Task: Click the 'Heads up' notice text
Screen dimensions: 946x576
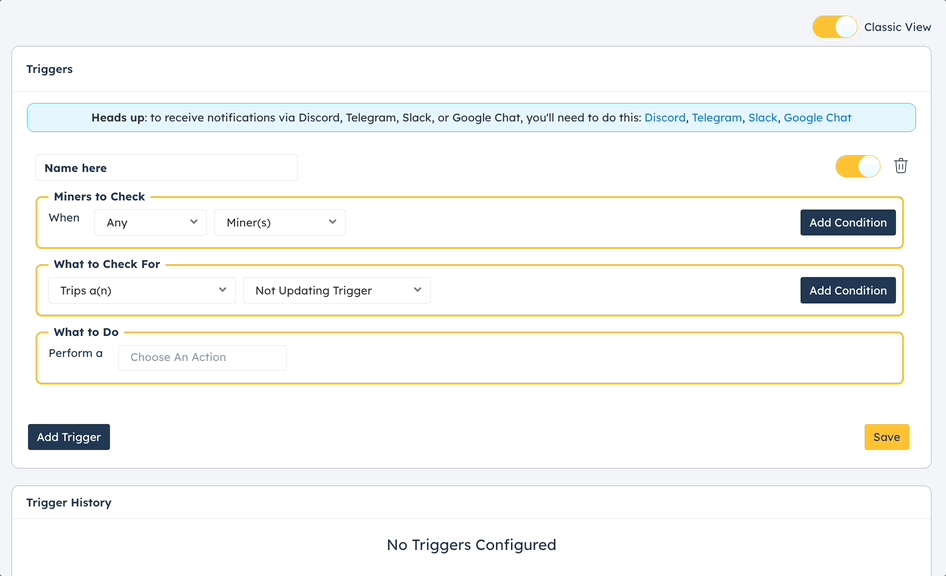Action: click(119, 118)
